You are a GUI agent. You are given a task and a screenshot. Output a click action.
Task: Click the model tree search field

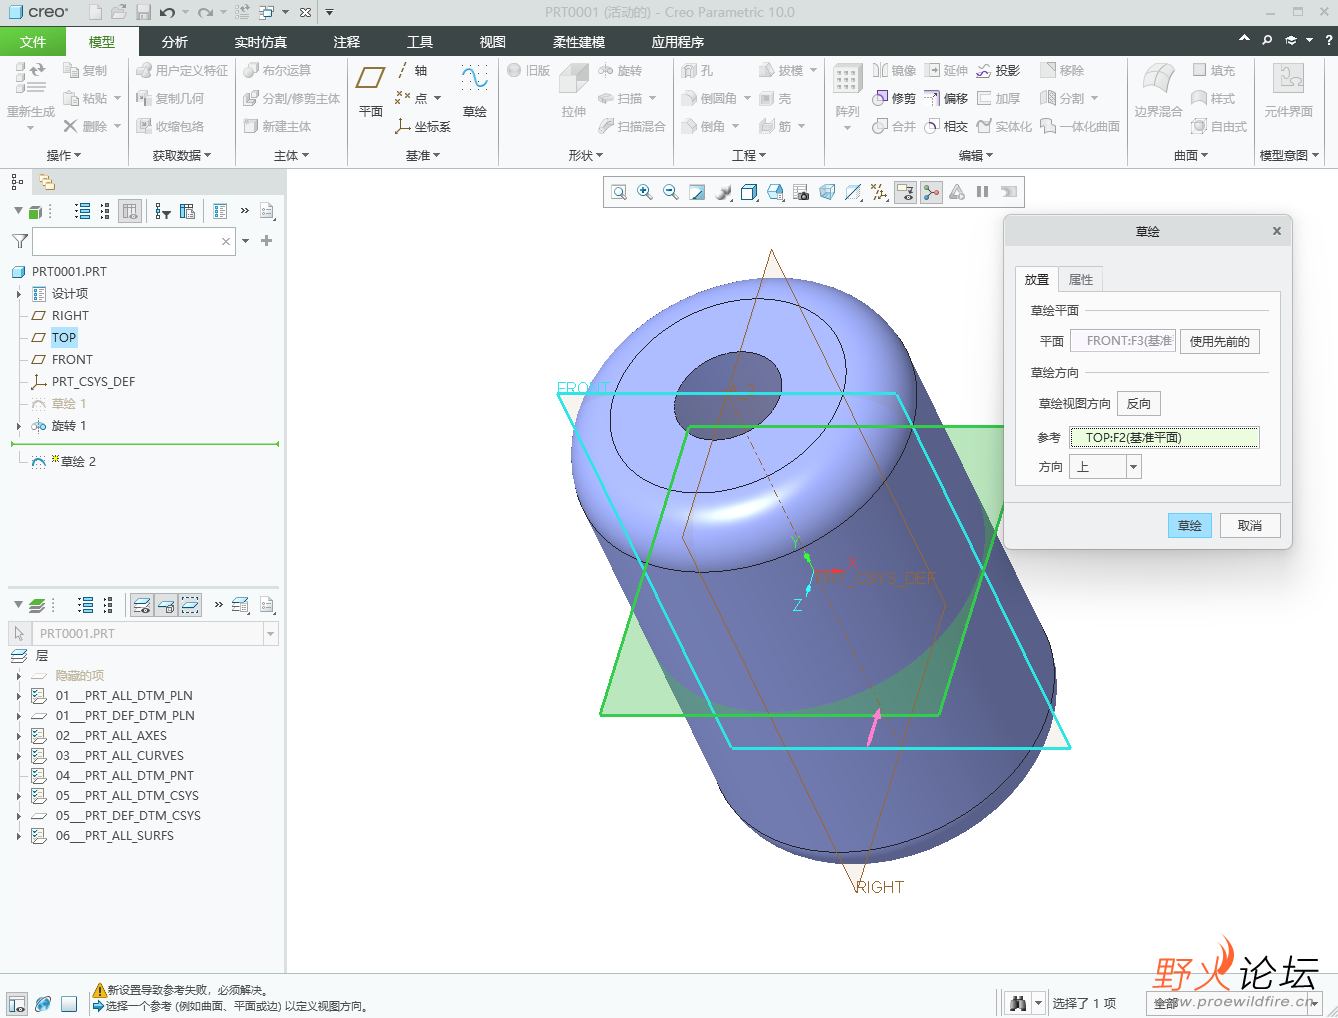pos(134,241)
